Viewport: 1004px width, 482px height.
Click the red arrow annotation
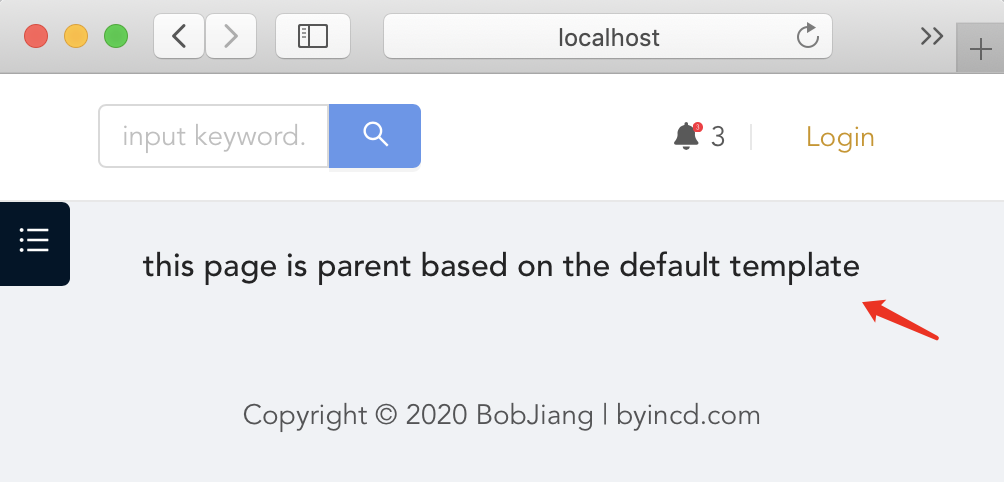coord(900,319)
